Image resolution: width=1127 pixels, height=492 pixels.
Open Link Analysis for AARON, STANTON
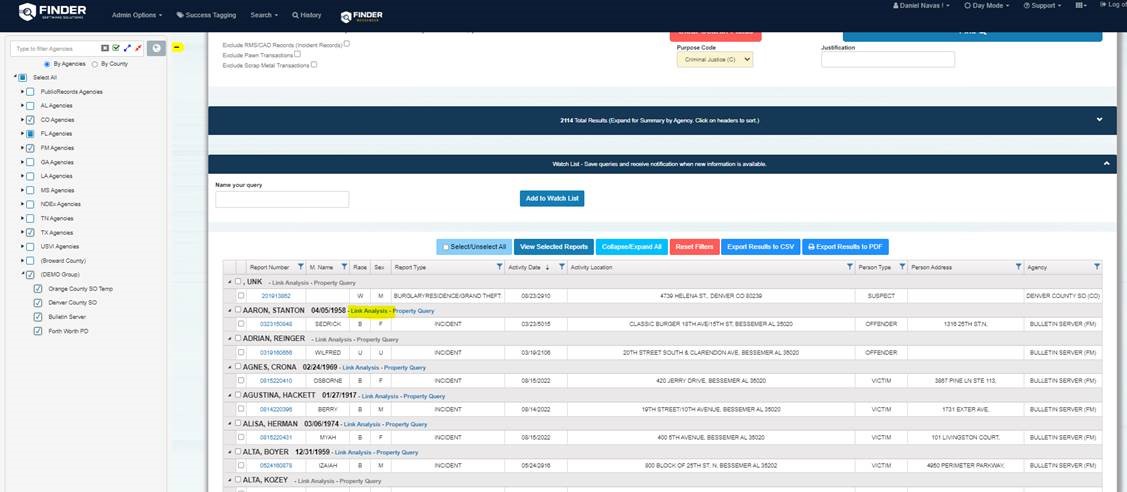click(369, 311)
